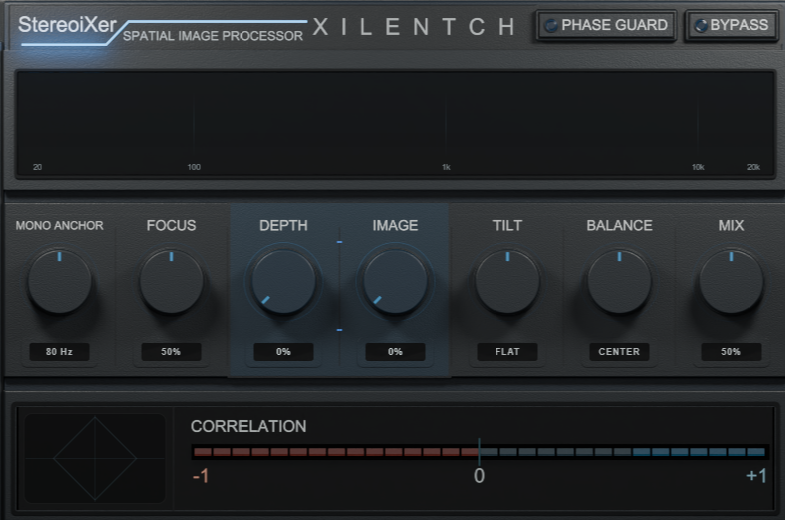Image resolution: width=785 pixels, height=520 pixels.
Task: Select the Depth knob
Action: (x=283, y=282)
